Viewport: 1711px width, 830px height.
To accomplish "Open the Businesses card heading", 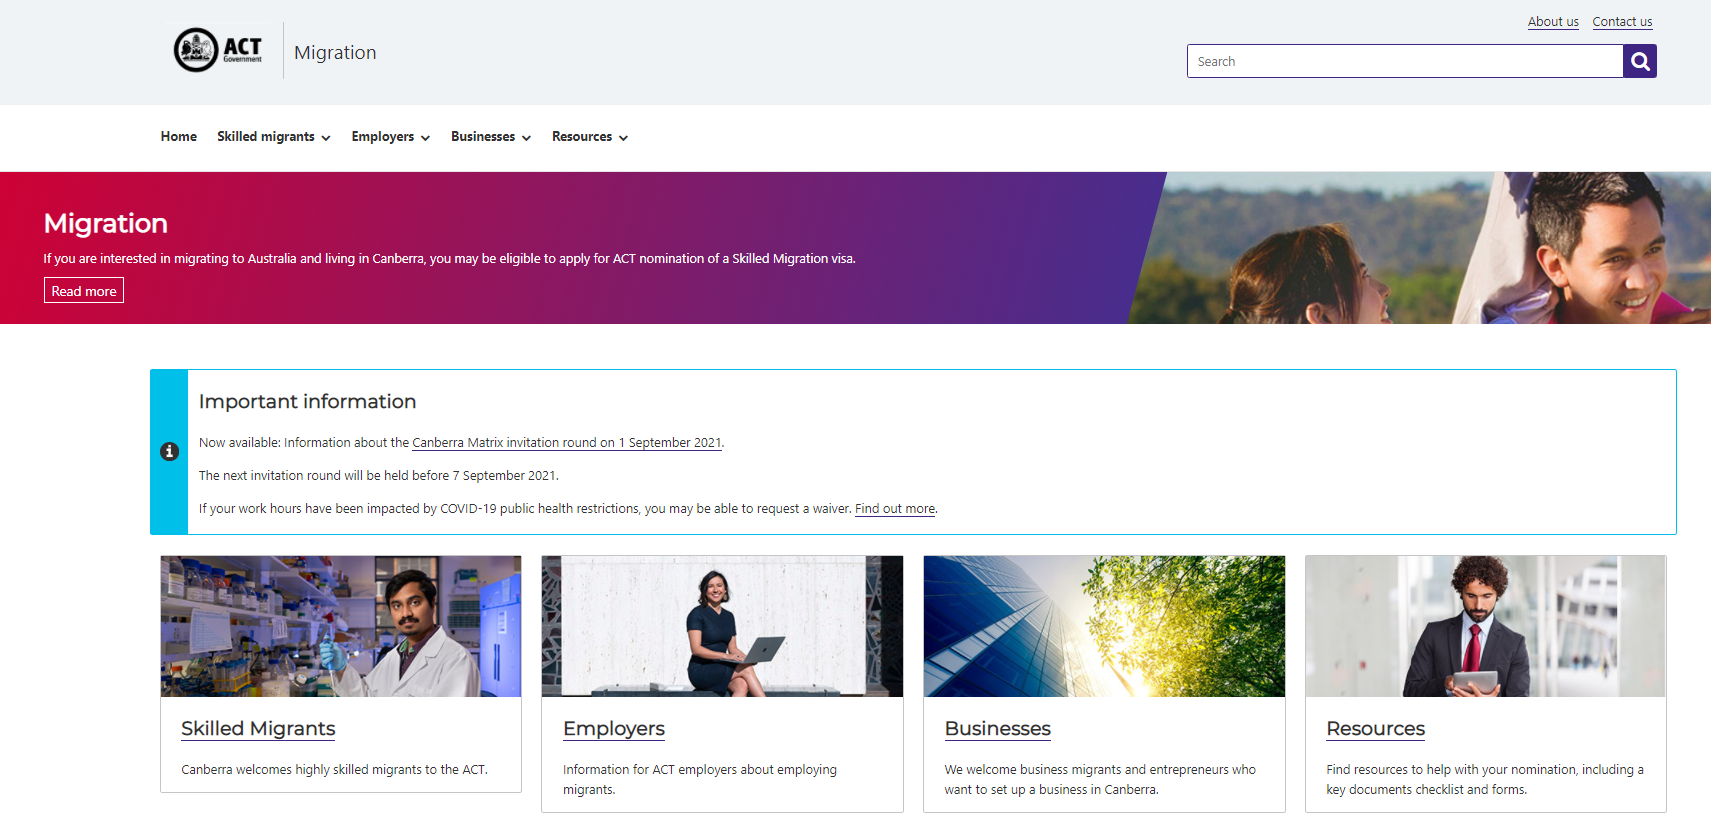I will 998,729.
